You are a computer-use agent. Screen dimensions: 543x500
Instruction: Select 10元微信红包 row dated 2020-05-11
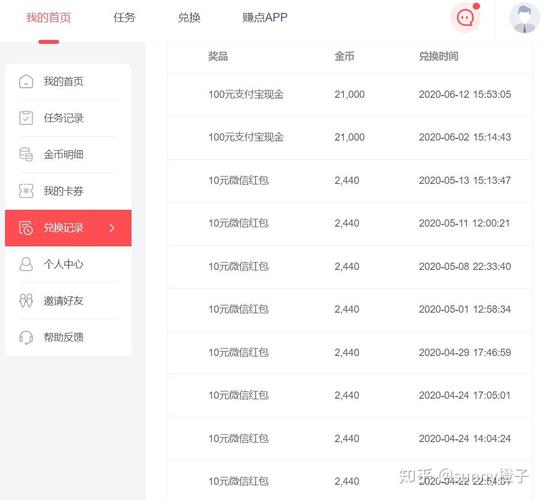click(x=350, y=223)
